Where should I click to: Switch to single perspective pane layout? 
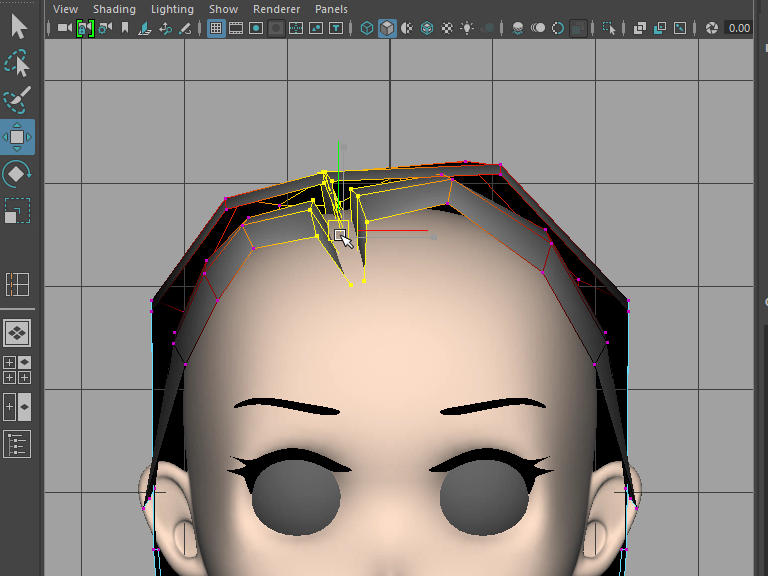tap(17, 333)
